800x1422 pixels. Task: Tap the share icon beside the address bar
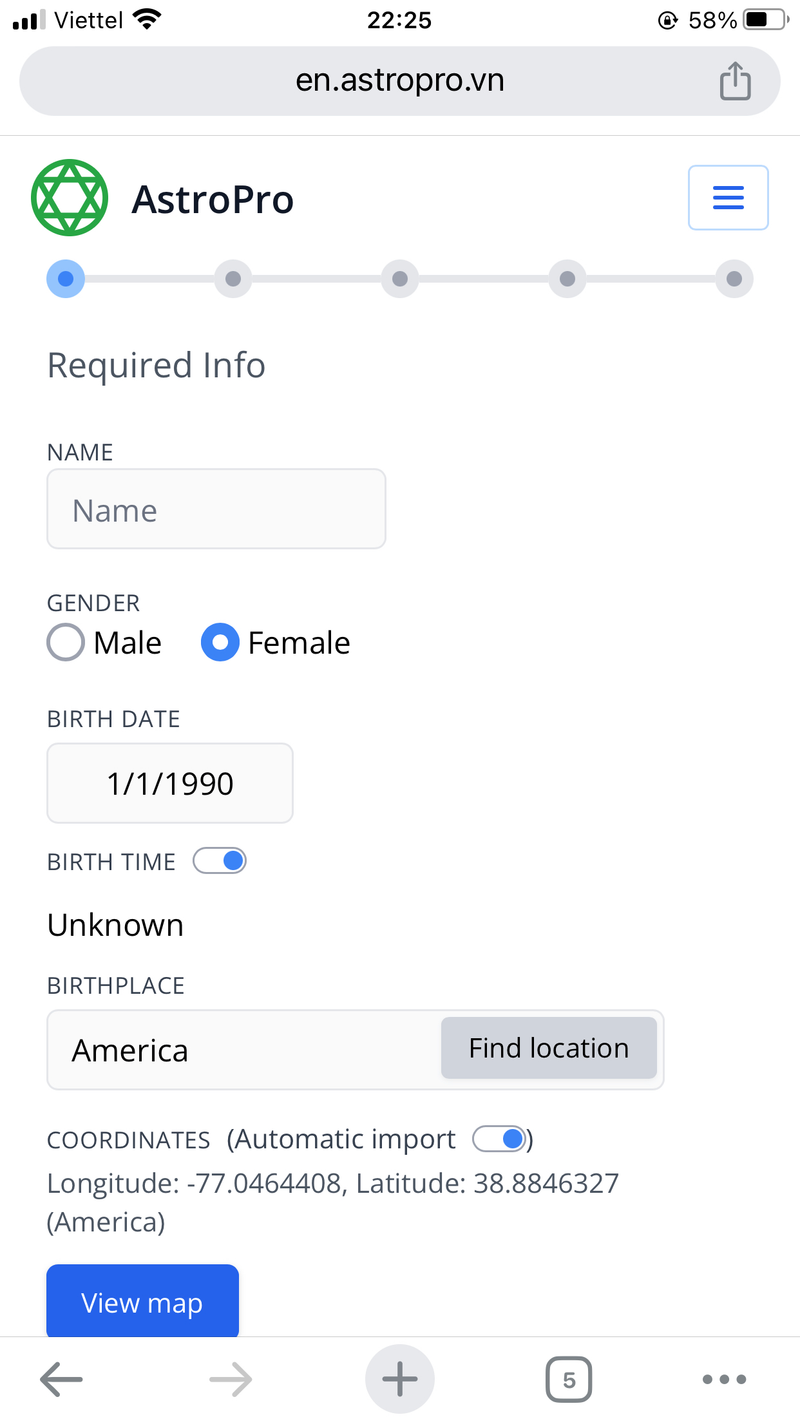click(736, 80)
